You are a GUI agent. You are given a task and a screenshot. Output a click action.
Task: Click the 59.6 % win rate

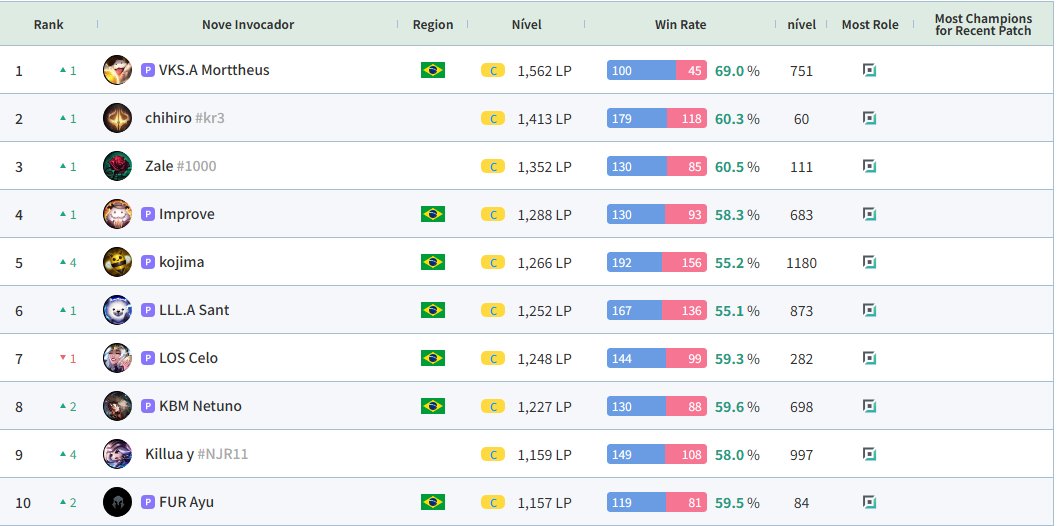[x=737, y=406]
